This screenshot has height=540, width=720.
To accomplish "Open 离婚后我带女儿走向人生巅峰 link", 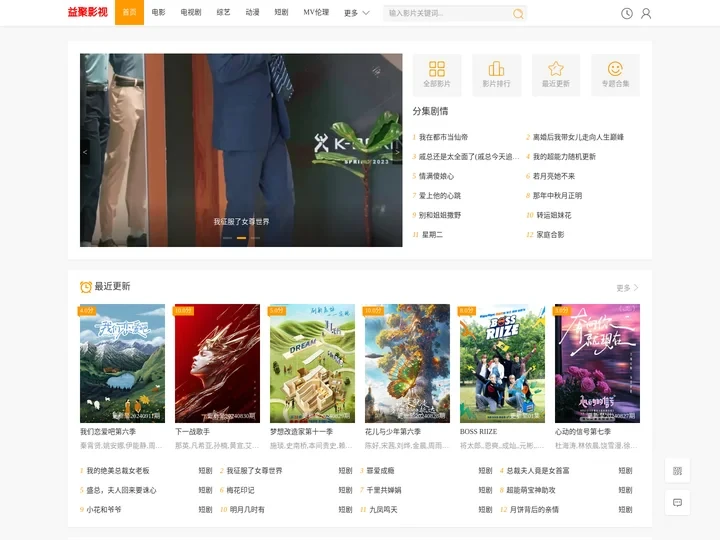I will click(x=578, y=137).
